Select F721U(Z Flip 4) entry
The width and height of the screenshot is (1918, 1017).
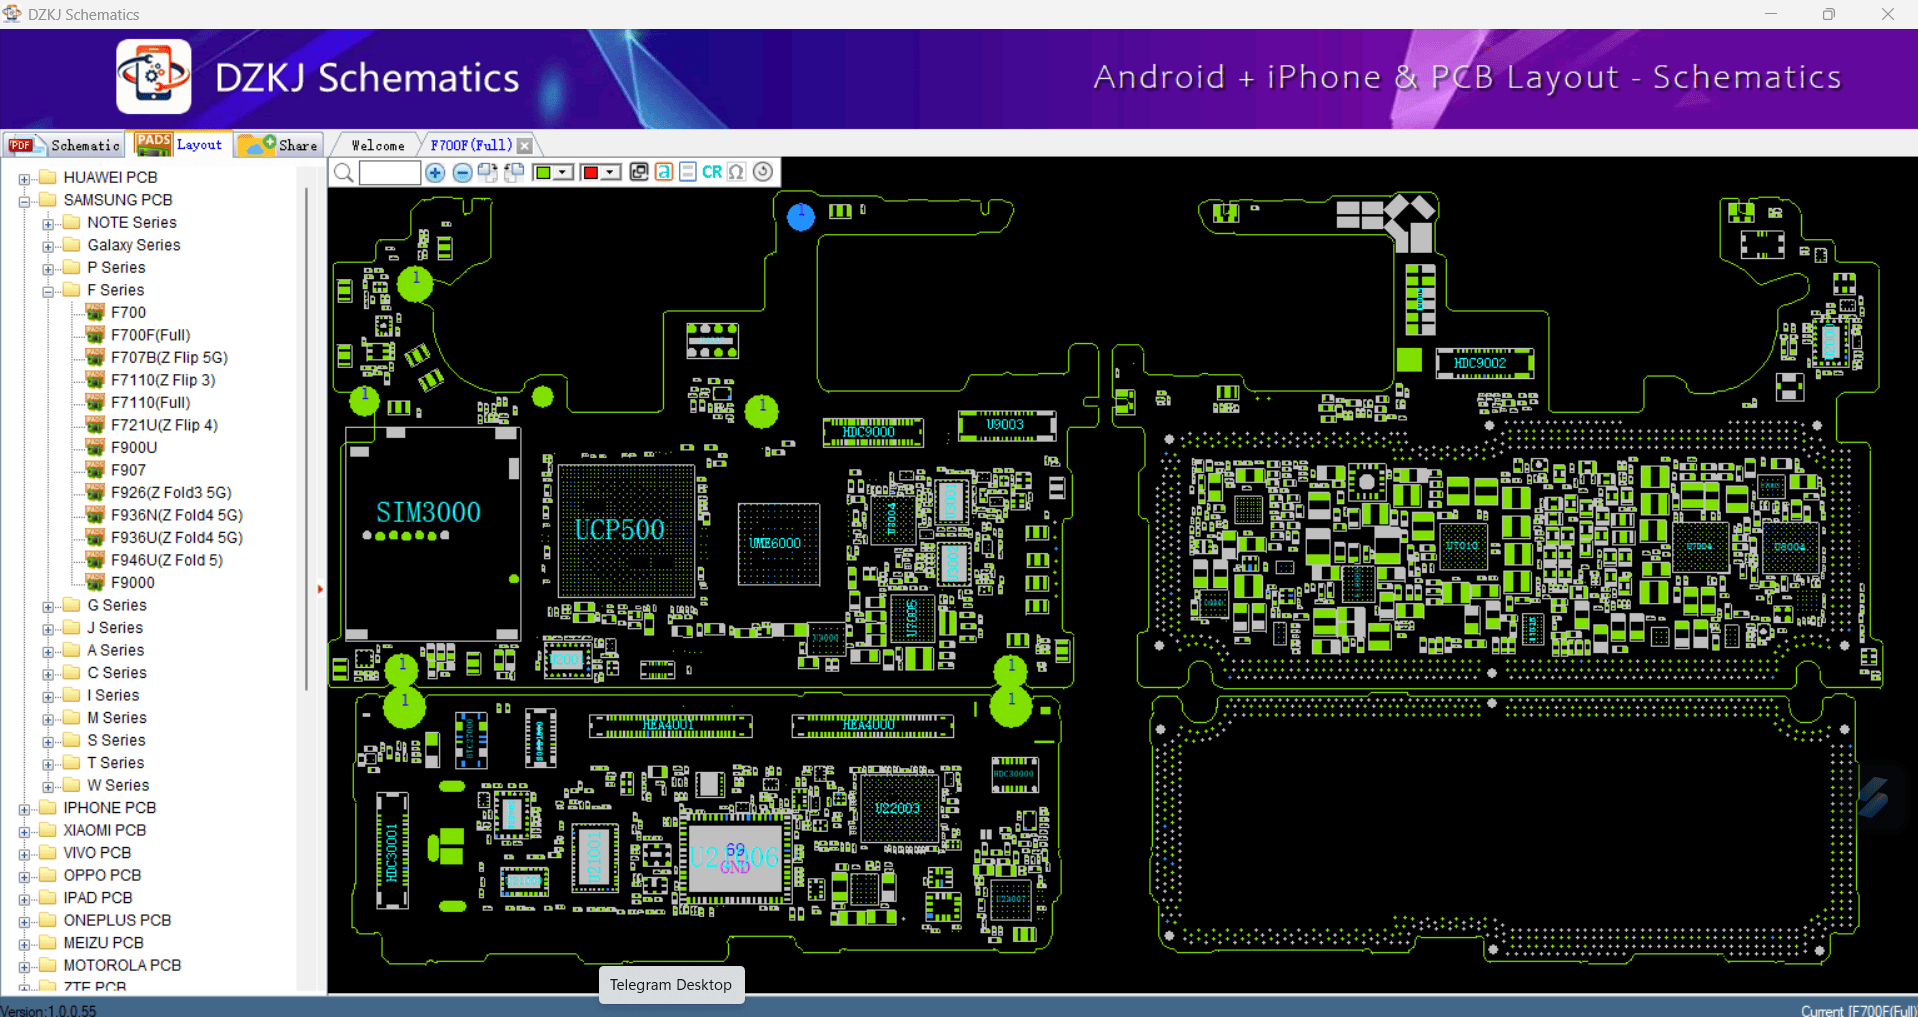tap(164, 425)
